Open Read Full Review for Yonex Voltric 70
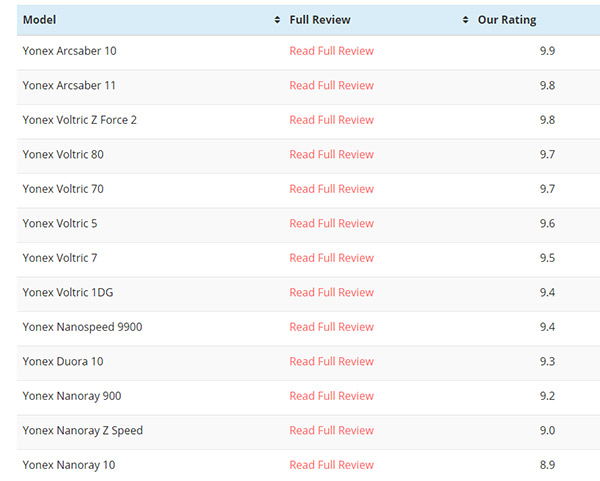 (331, 189)
